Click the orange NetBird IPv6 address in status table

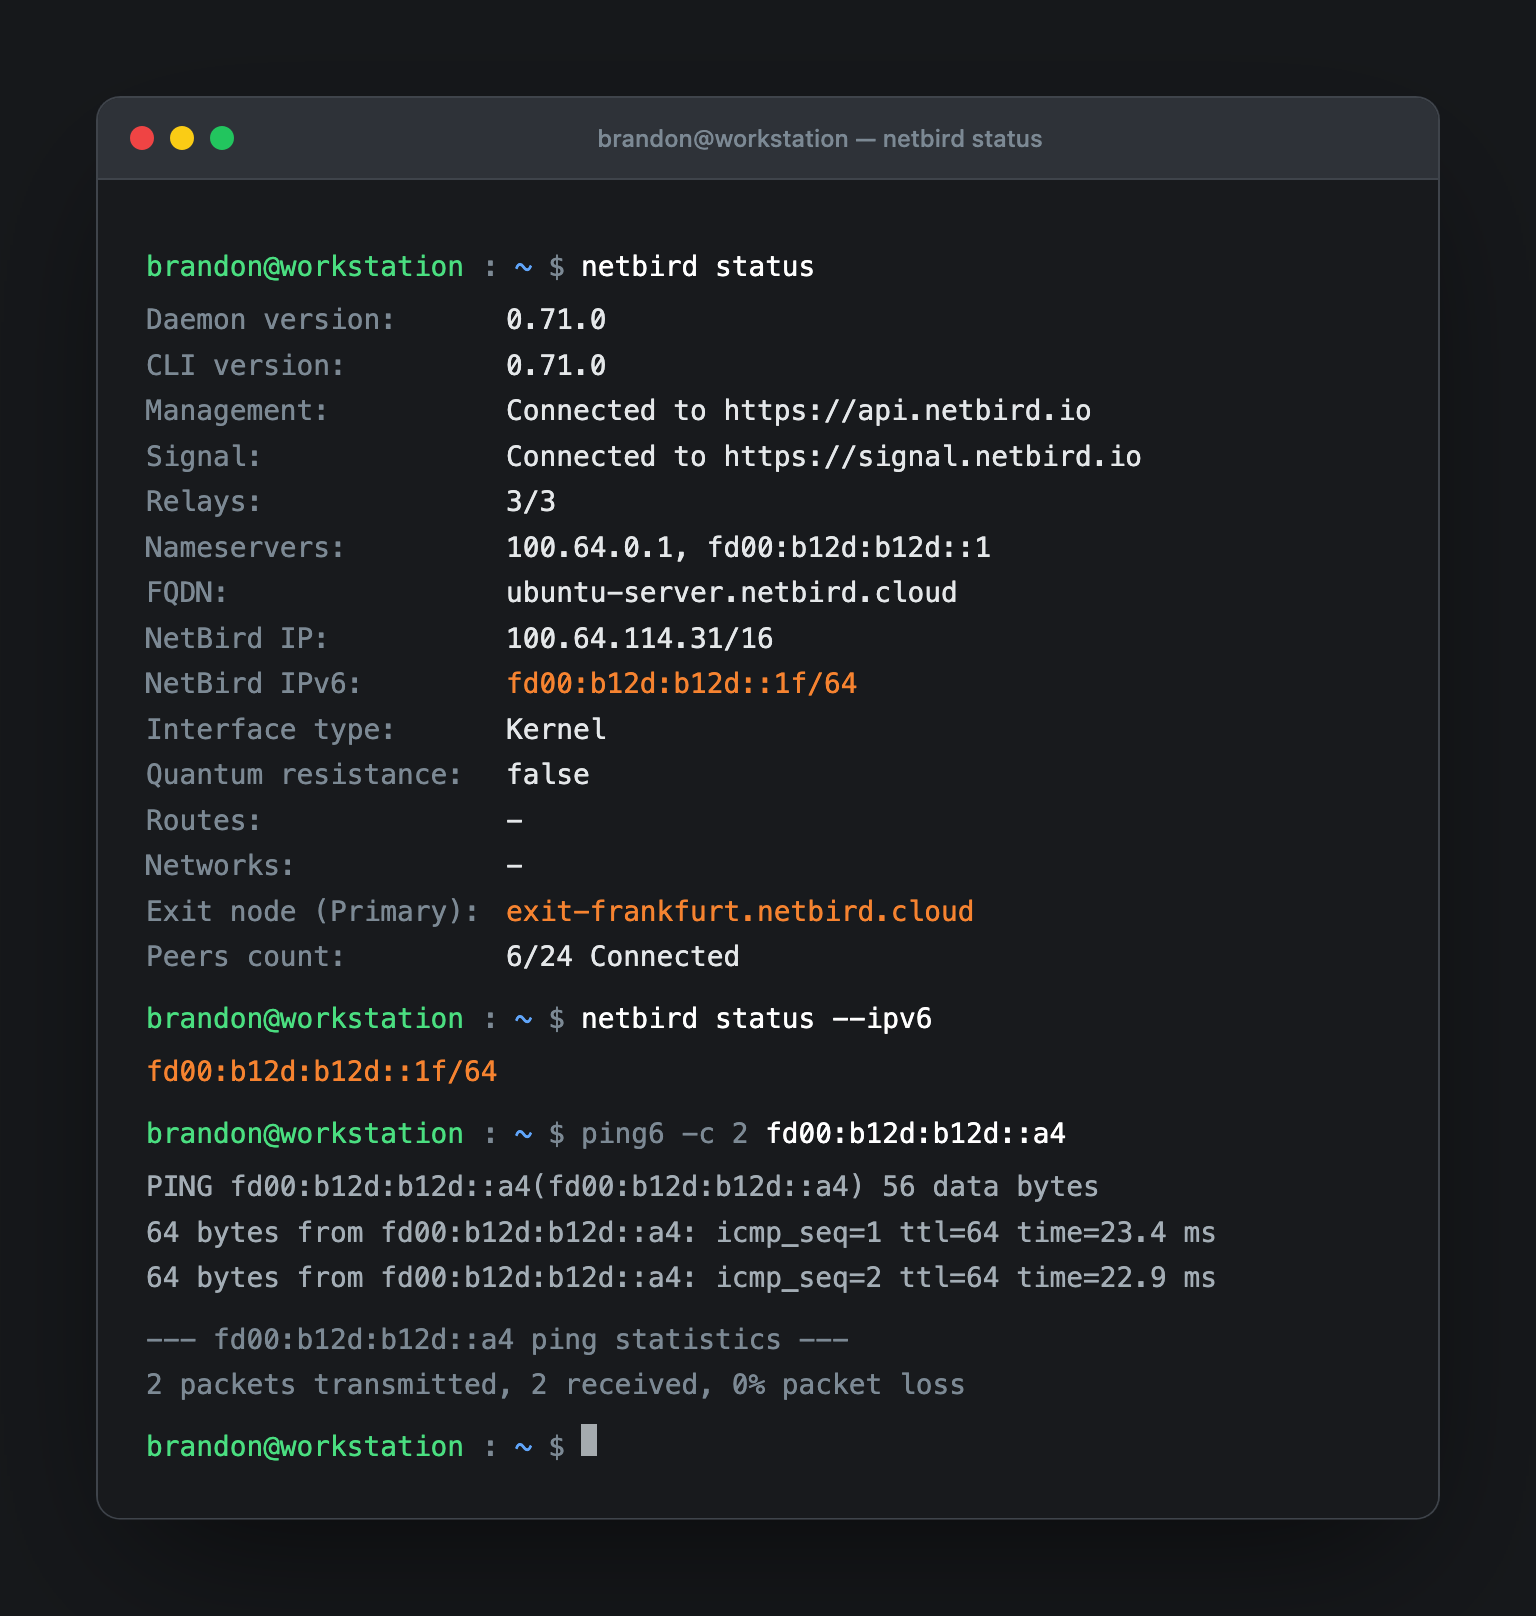[x=681, y=684]
